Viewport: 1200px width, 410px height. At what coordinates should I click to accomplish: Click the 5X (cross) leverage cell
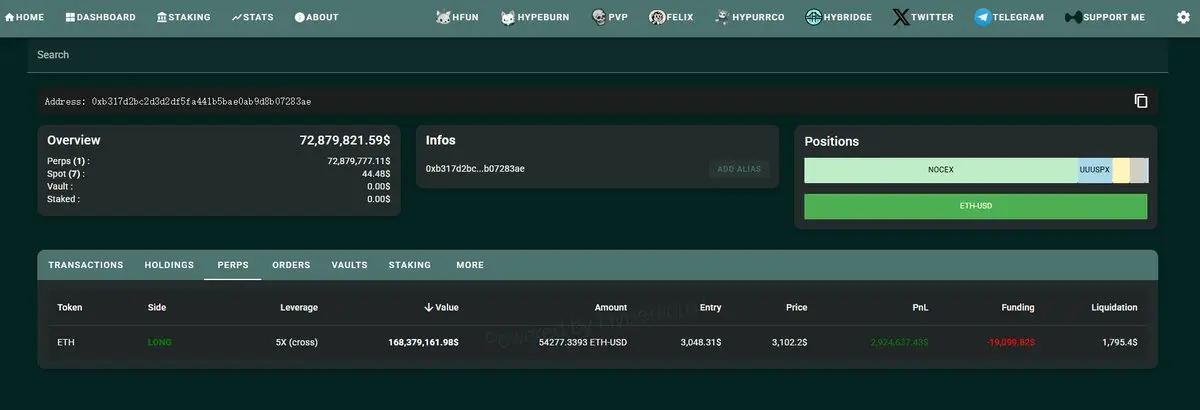[x=297, y=342]
